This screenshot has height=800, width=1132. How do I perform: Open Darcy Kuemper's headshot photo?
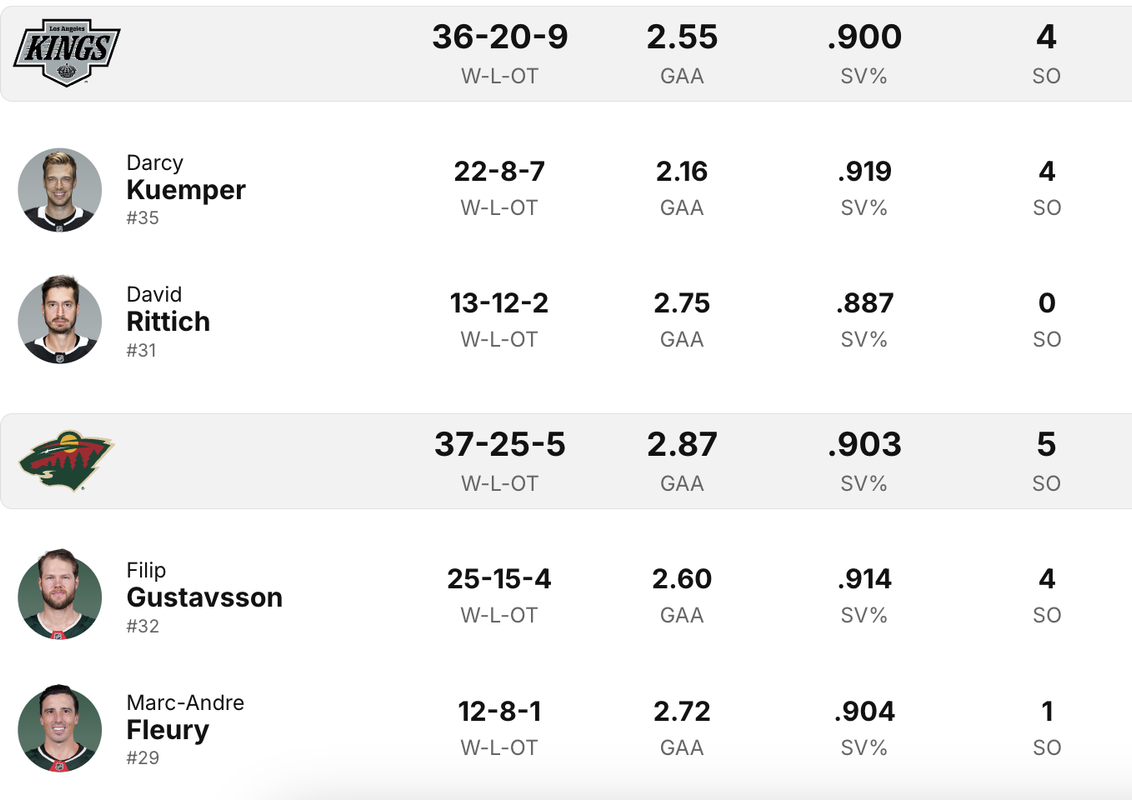coord(60,190)
